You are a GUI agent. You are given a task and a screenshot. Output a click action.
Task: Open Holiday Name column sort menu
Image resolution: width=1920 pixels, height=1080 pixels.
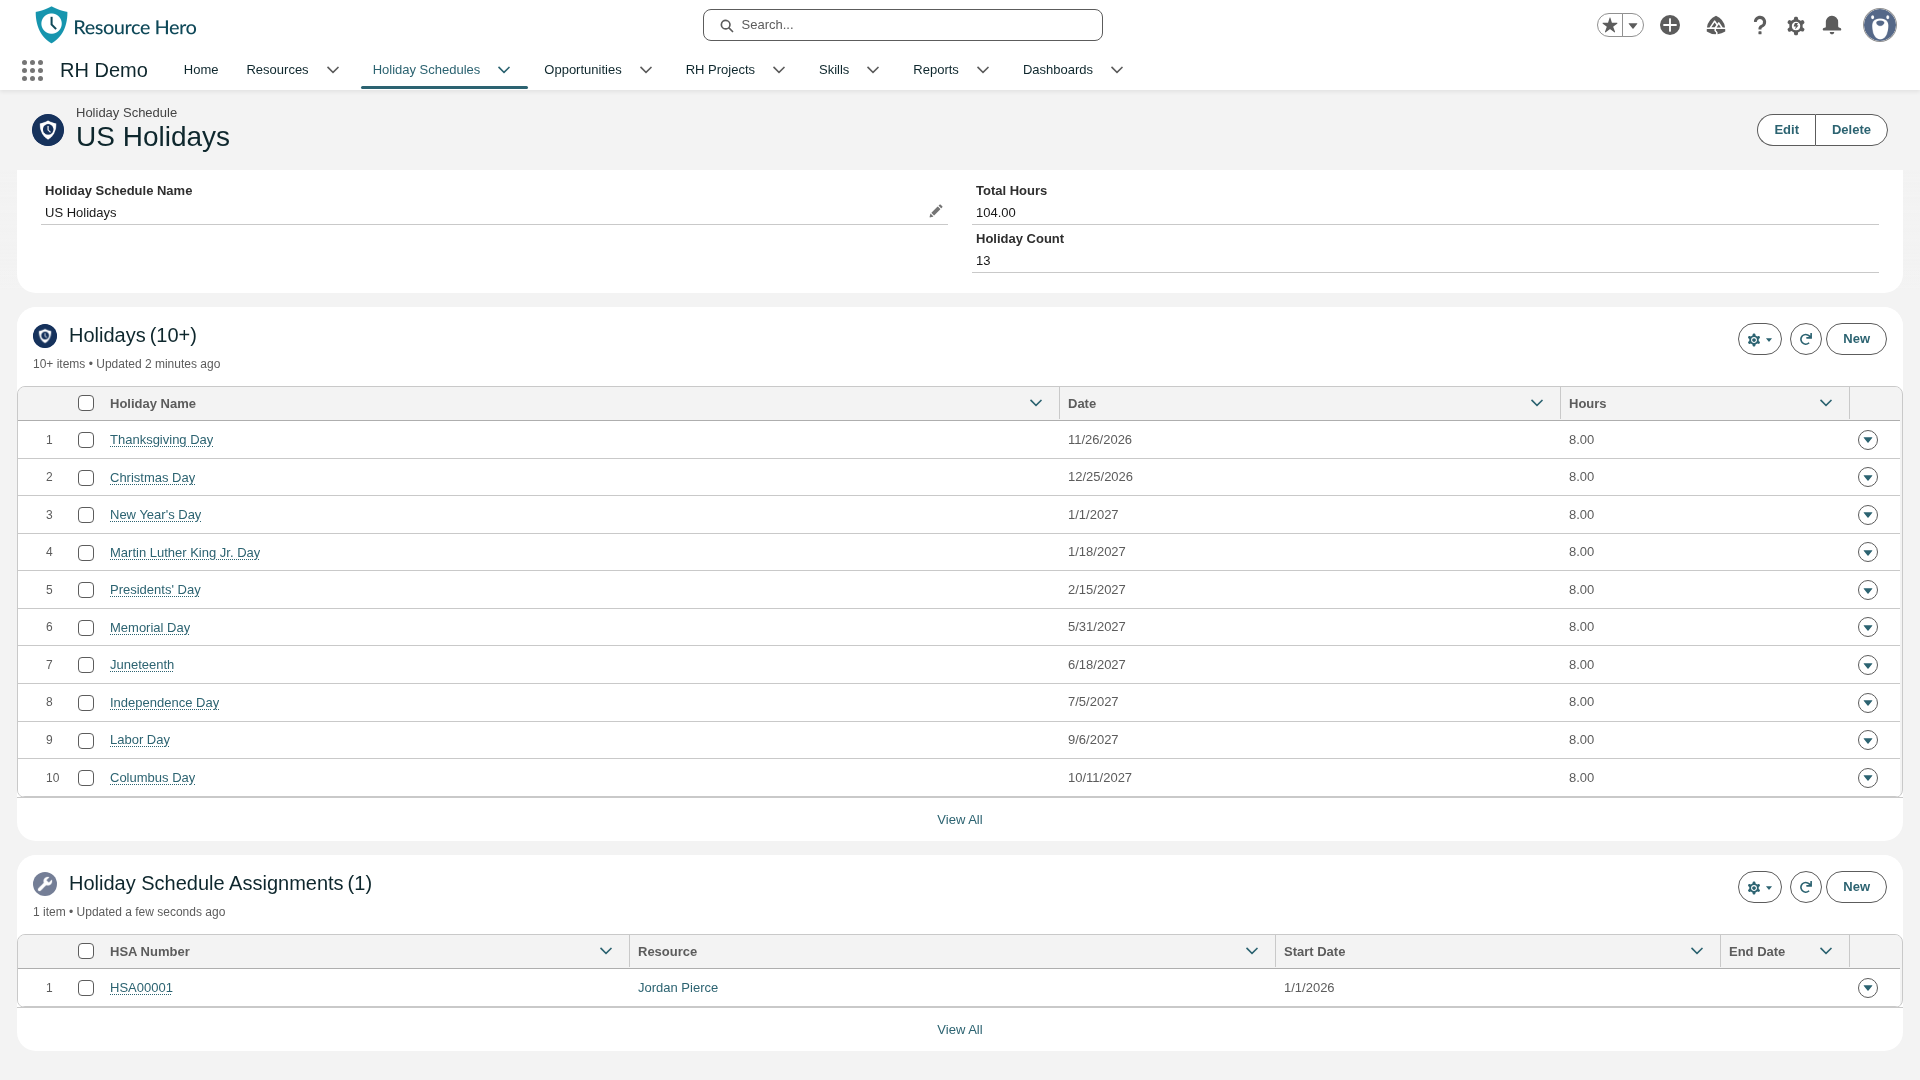coord(1036,403)
